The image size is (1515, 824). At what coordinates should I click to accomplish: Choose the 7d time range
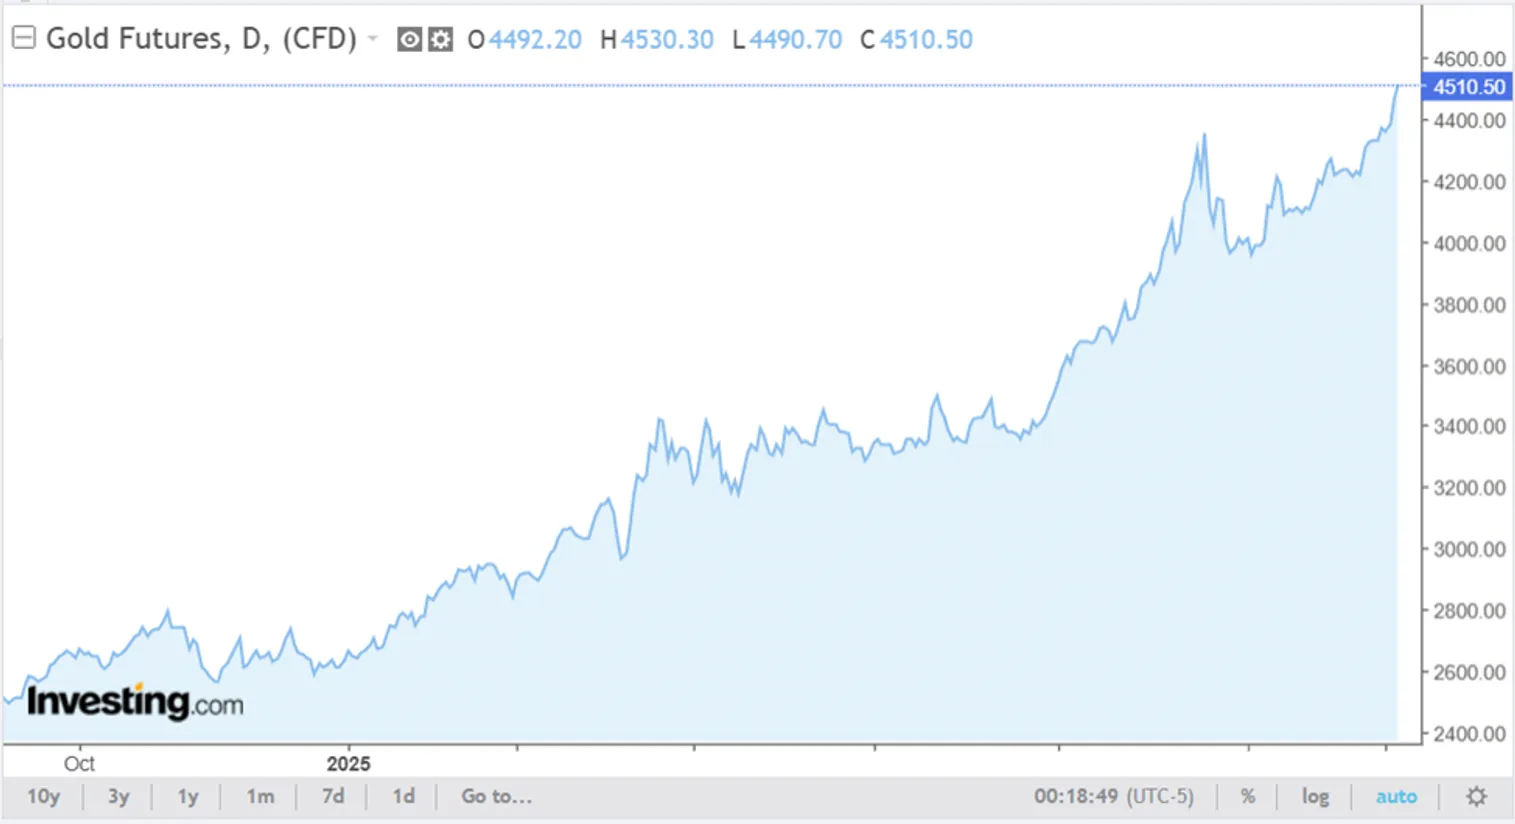333,796
